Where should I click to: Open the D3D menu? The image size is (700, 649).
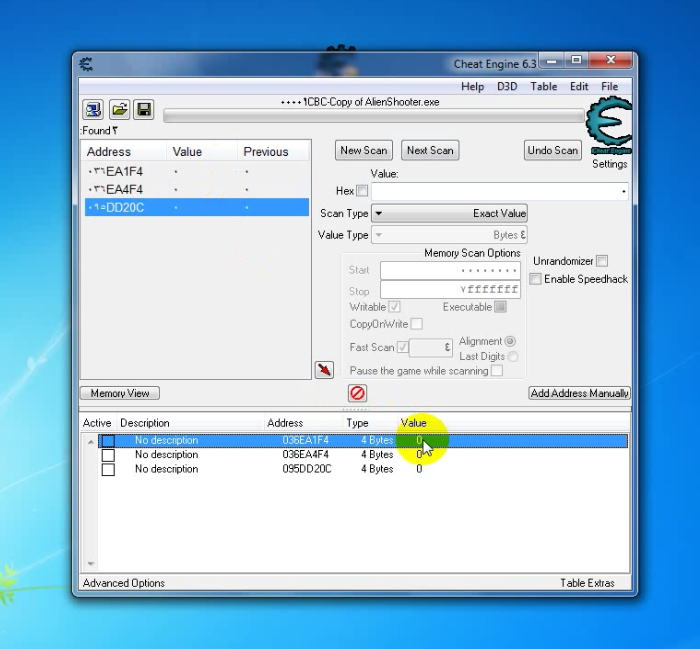(x=507, y=87)
